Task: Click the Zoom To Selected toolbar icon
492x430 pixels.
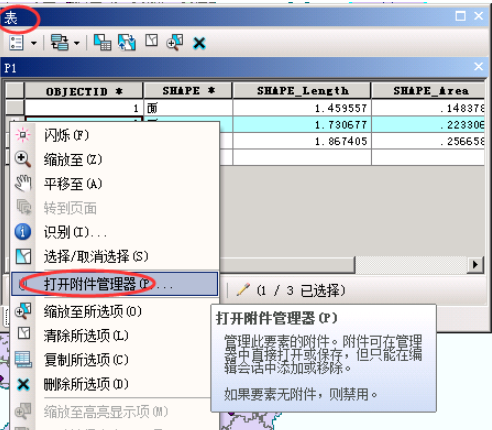Action: point(175,43)
